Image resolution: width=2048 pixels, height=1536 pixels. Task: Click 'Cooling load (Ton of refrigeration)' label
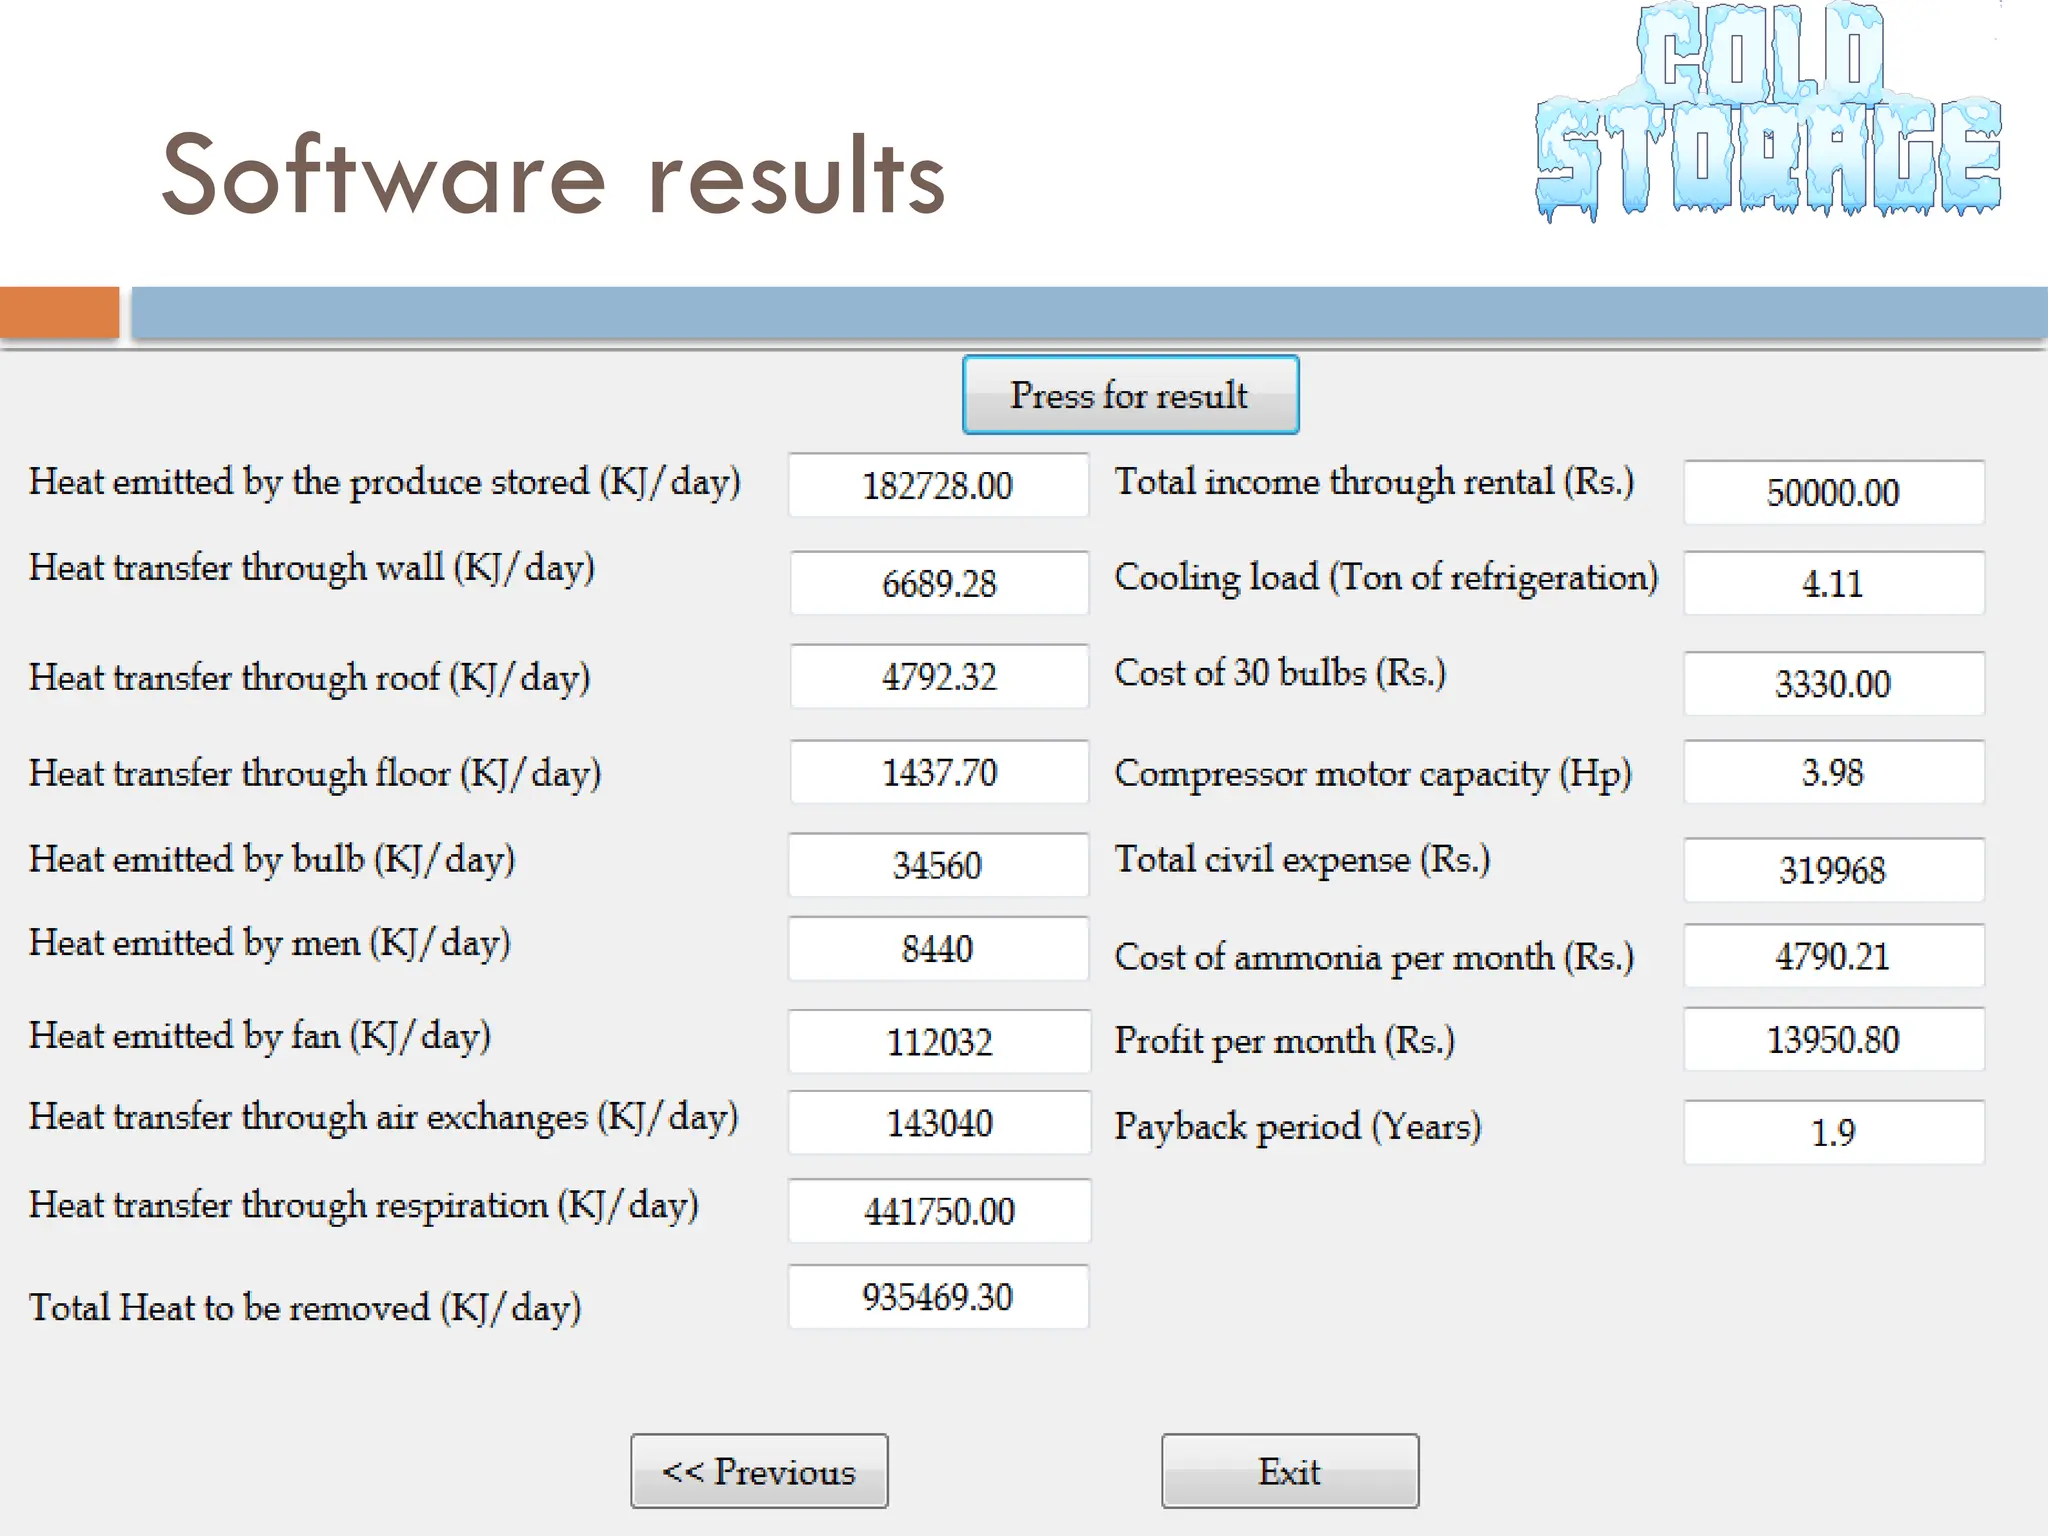1387,579
